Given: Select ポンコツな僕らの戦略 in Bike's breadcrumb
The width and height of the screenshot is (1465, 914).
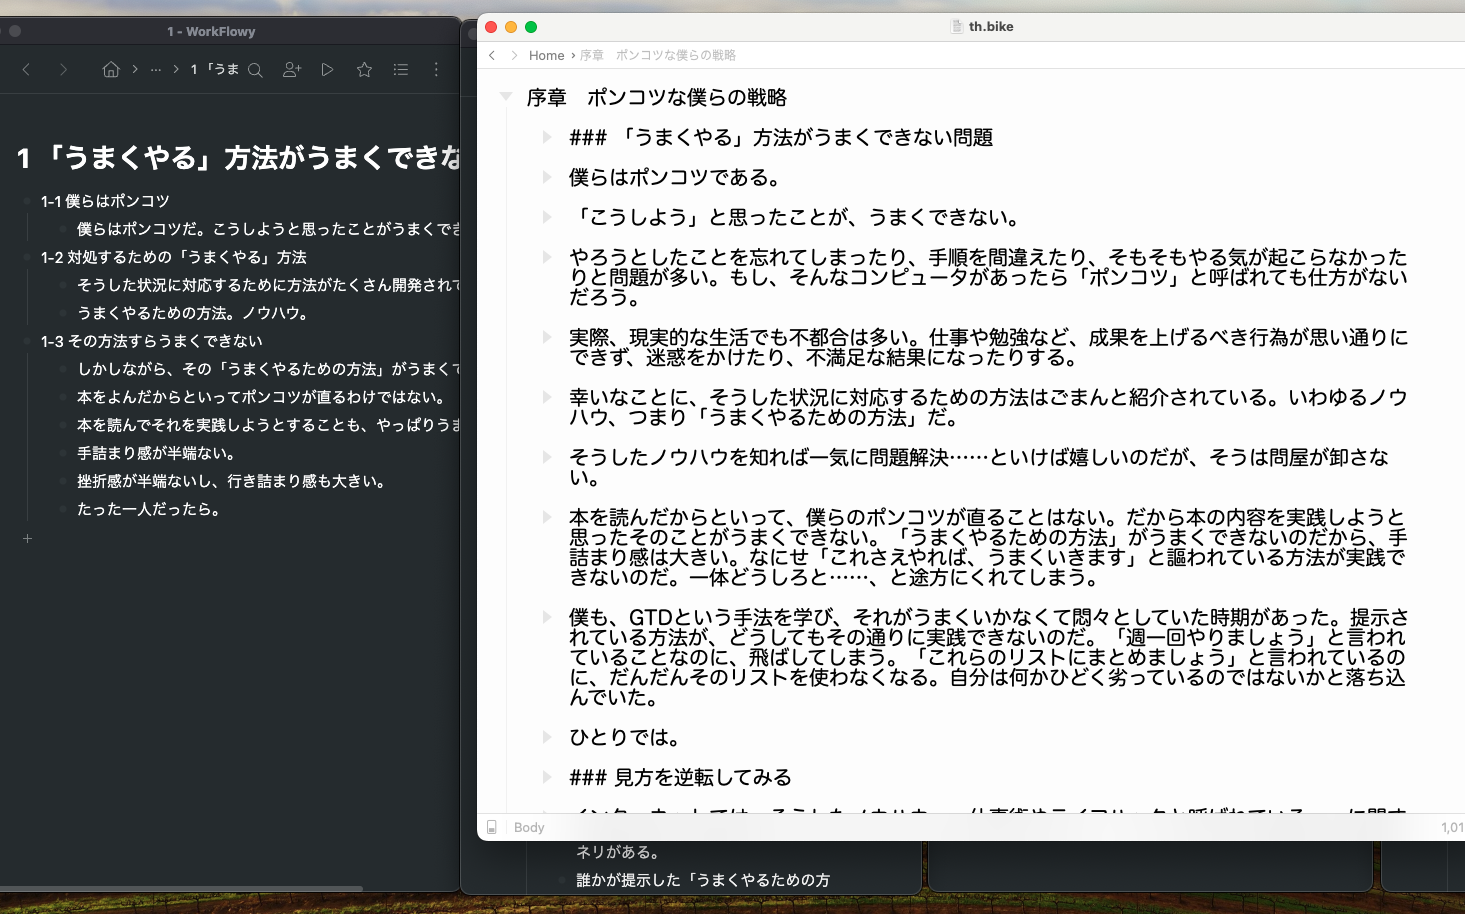Looking at the screenshot, I should pos(675,55).
